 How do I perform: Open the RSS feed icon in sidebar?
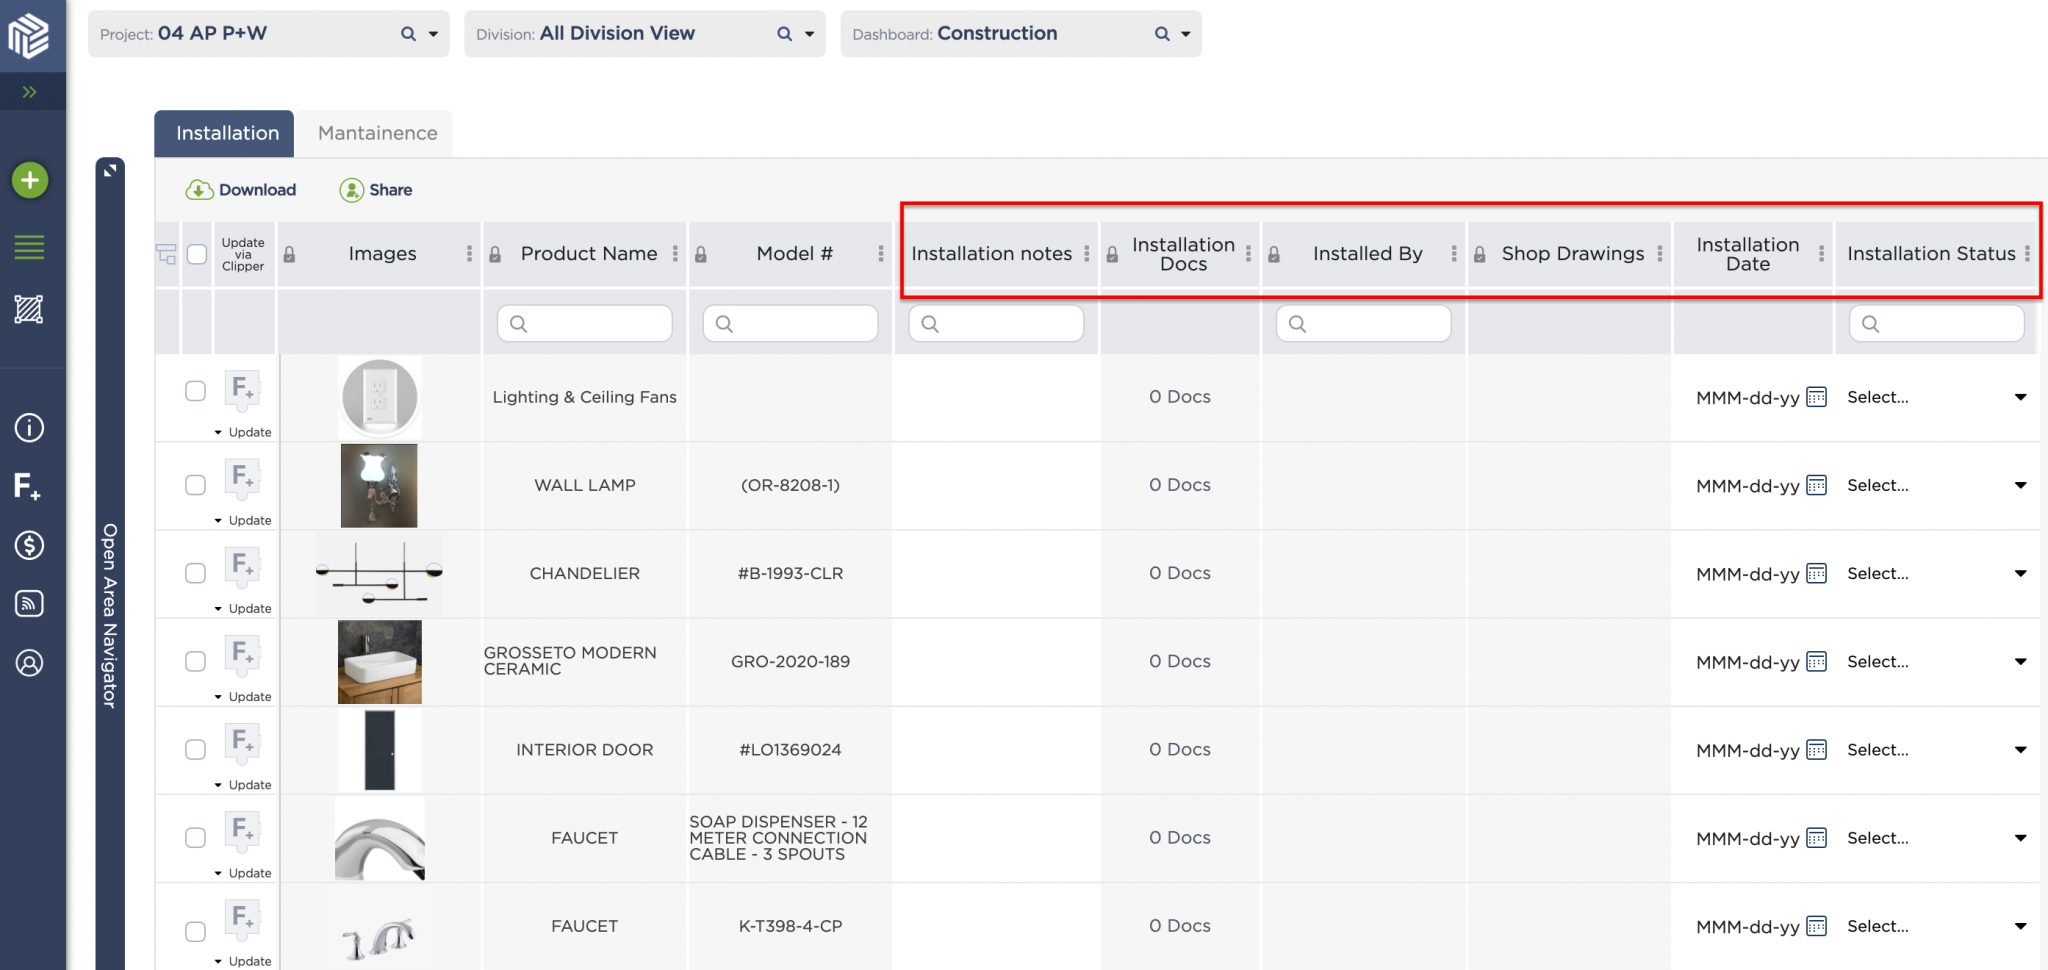coord(29,604)
